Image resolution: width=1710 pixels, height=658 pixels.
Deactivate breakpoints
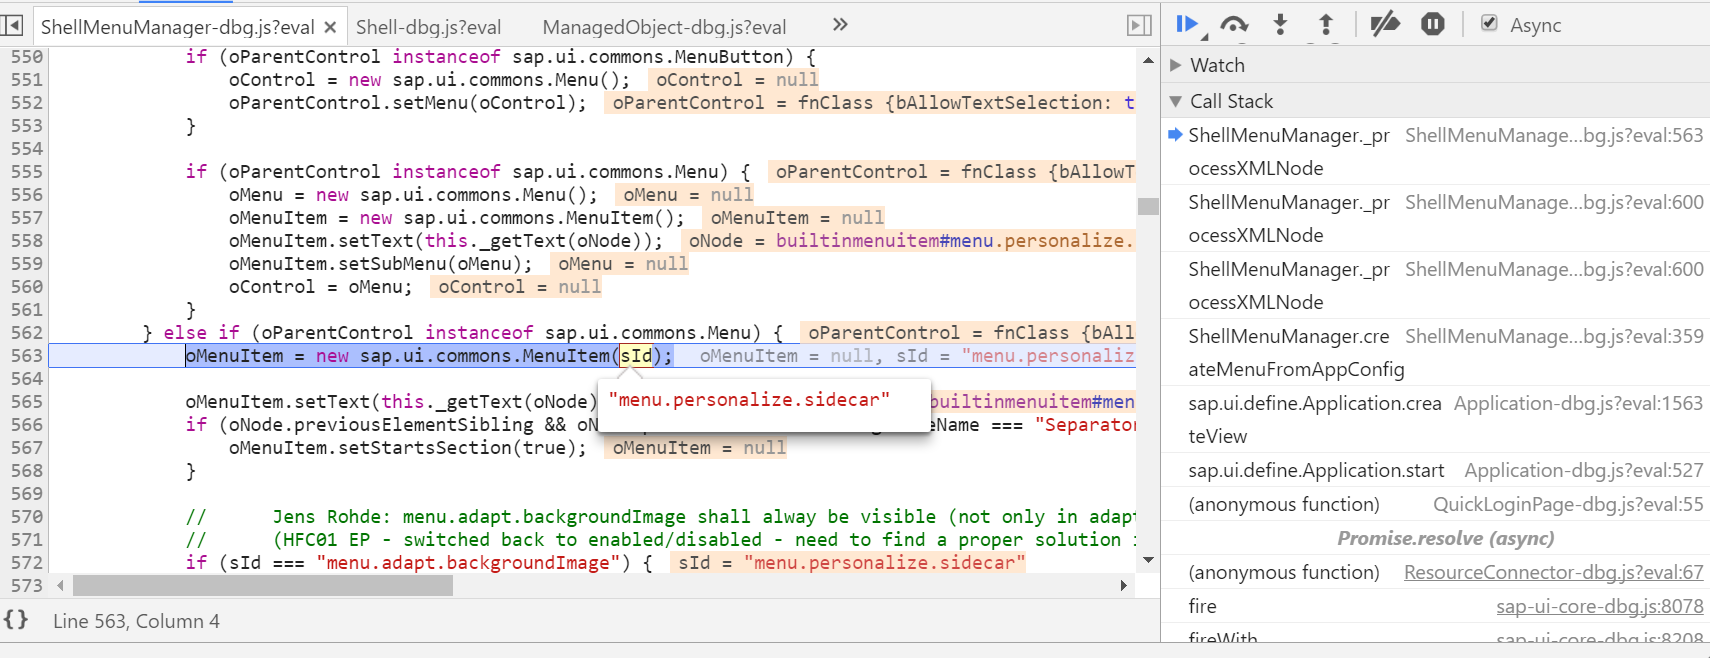pyautogui.click(x=1385, y=24)
